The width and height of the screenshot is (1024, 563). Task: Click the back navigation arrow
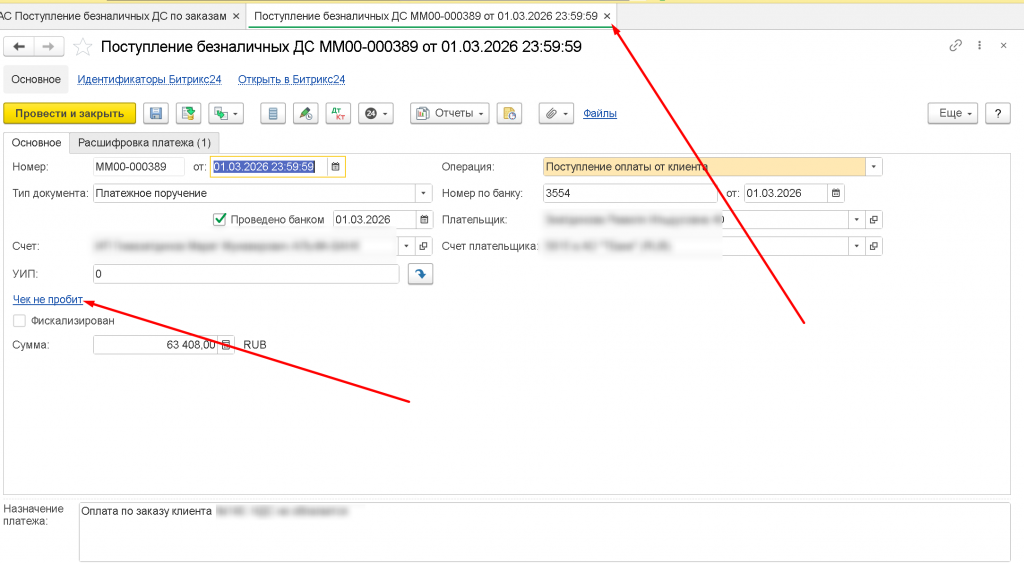pyautogui.click(x=19, y=46)
